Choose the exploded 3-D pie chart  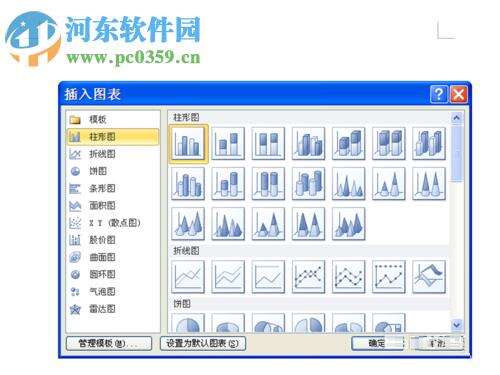[349, 323]
